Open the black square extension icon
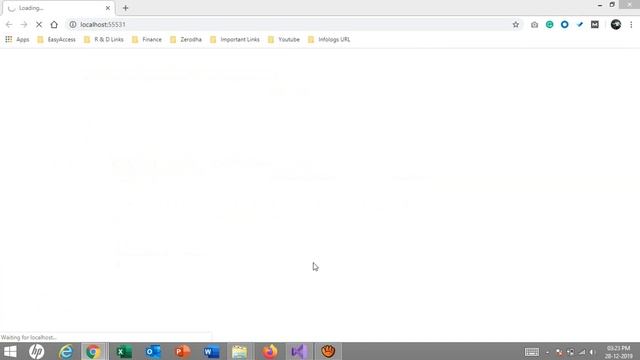 pyautogui.click(x=595, y=24)
